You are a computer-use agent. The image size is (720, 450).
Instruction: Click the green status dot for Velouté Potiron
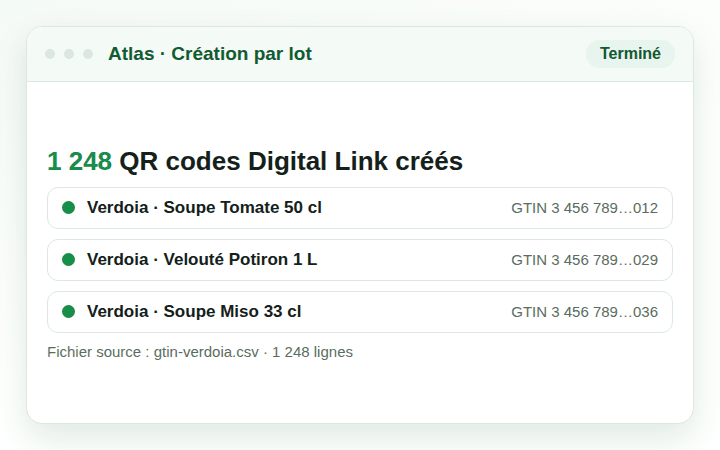(68, 259)
